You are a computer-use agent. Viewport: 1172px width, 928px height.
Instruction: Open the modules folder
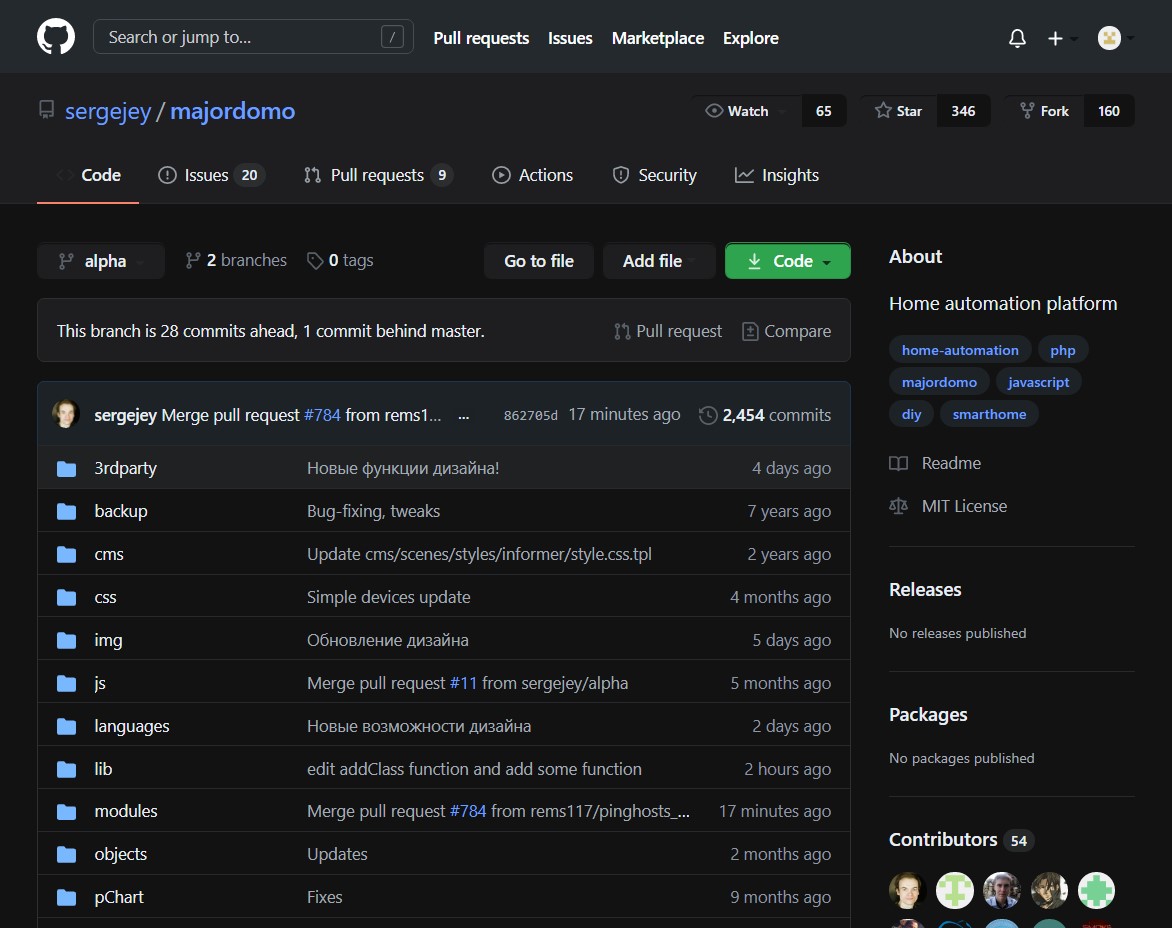[x=126, y=811]
